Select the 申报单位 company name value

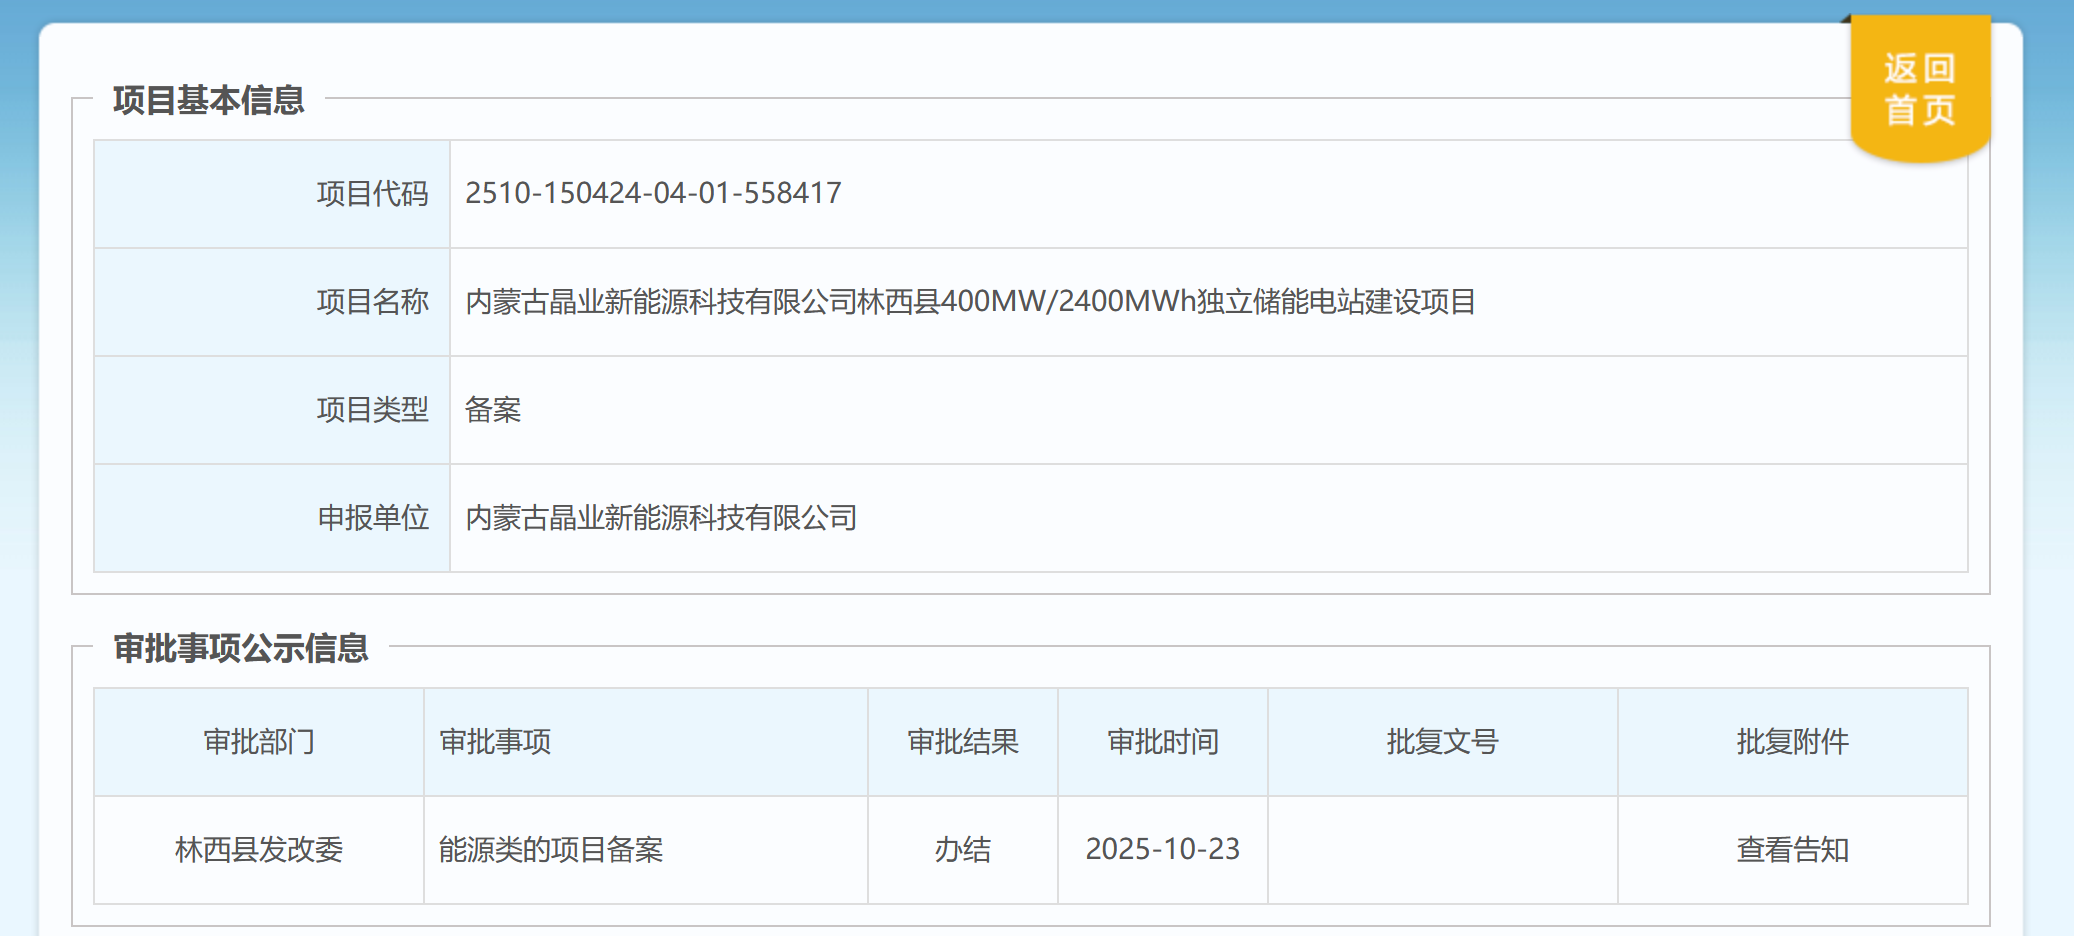pyautogui.click(x=661, y=518)
